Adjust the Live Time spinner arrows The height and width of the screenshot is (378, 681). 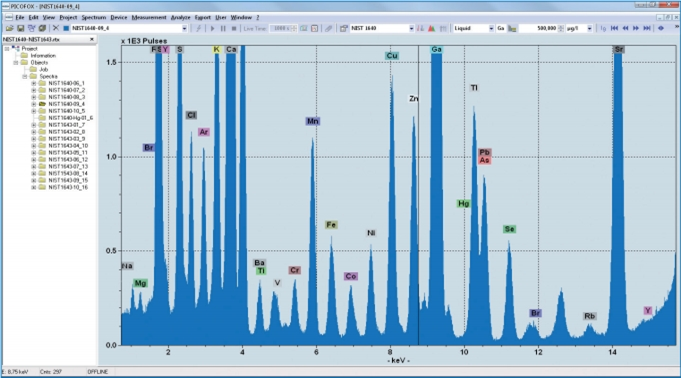tap(294, 28)
